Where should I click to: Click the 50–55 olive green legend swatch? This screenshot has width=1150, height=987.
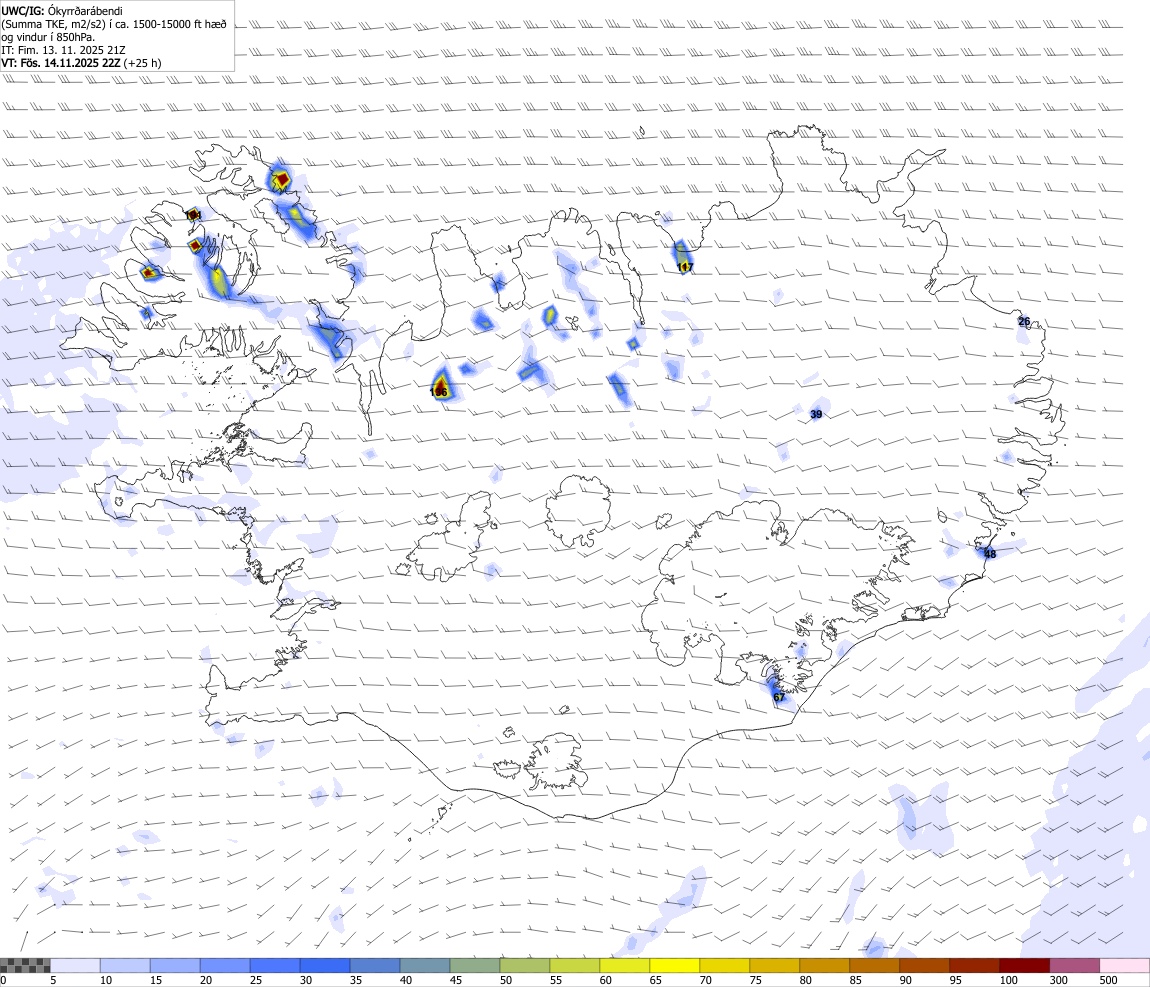point(525,965)
